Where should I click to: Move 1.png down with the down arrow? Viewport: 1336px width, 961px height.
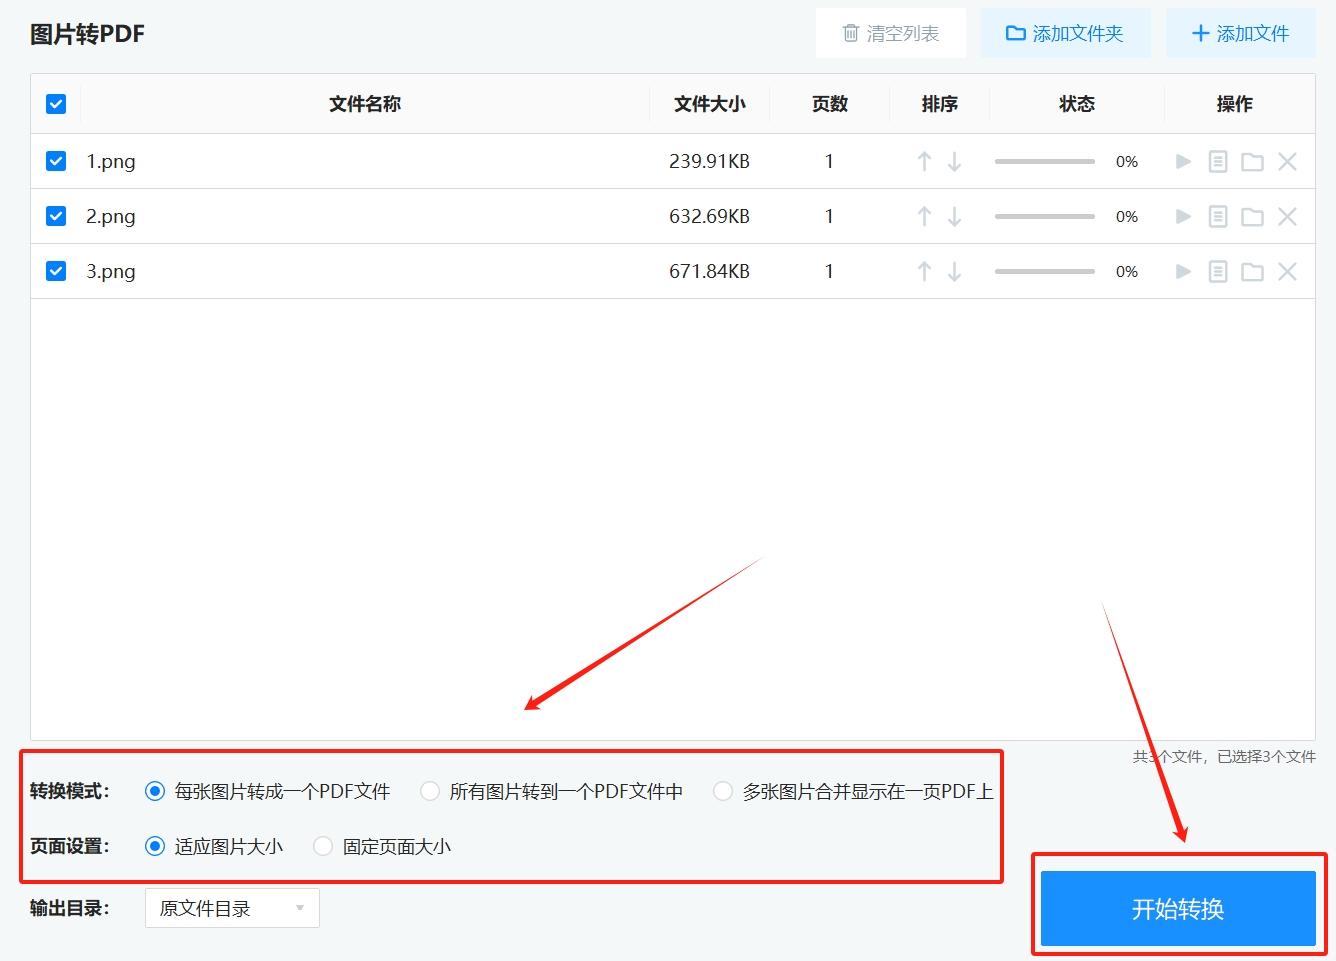[955, 161]
